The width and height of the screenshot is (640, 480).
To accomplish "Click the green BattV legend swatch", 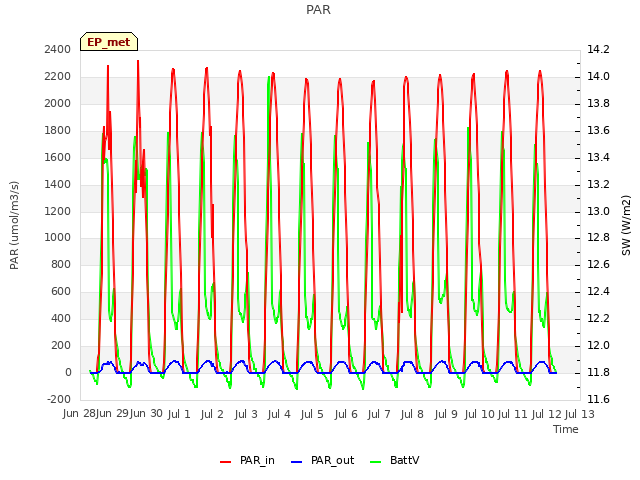I will pyautogui.click(x=376, y=462).
